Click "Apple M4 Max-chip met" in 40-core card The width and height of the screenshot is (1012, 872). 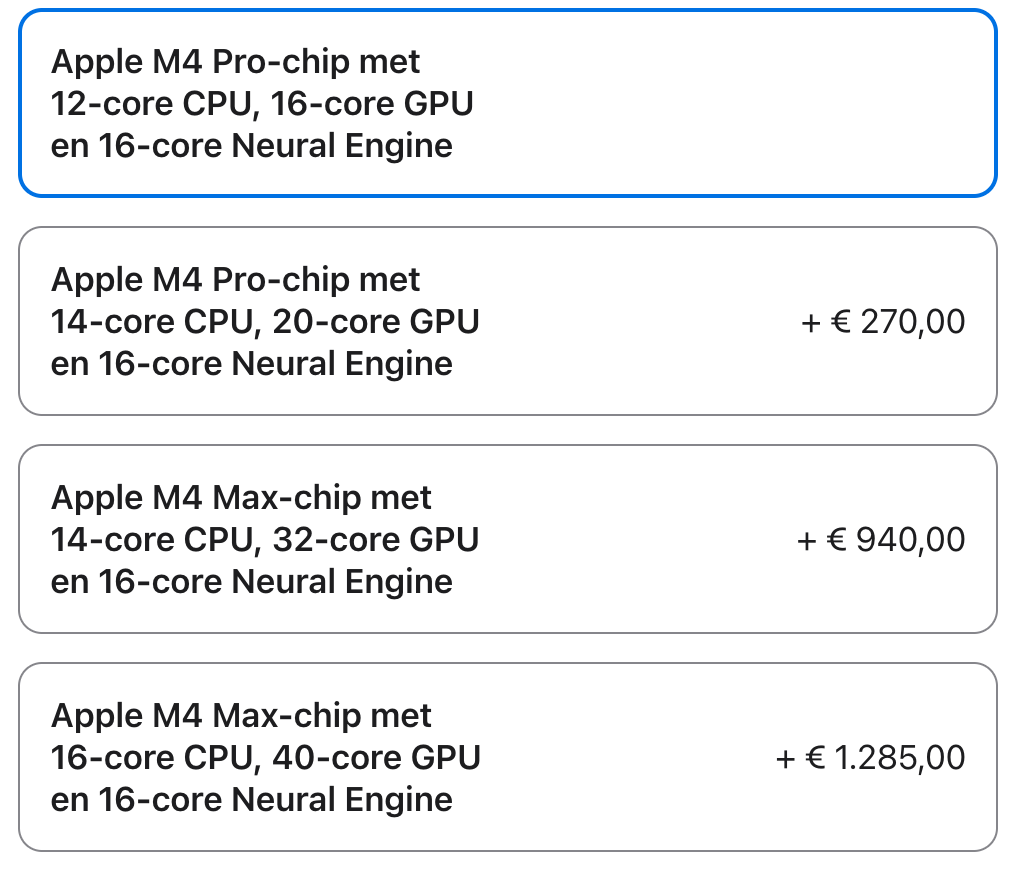tap(241, 716)
